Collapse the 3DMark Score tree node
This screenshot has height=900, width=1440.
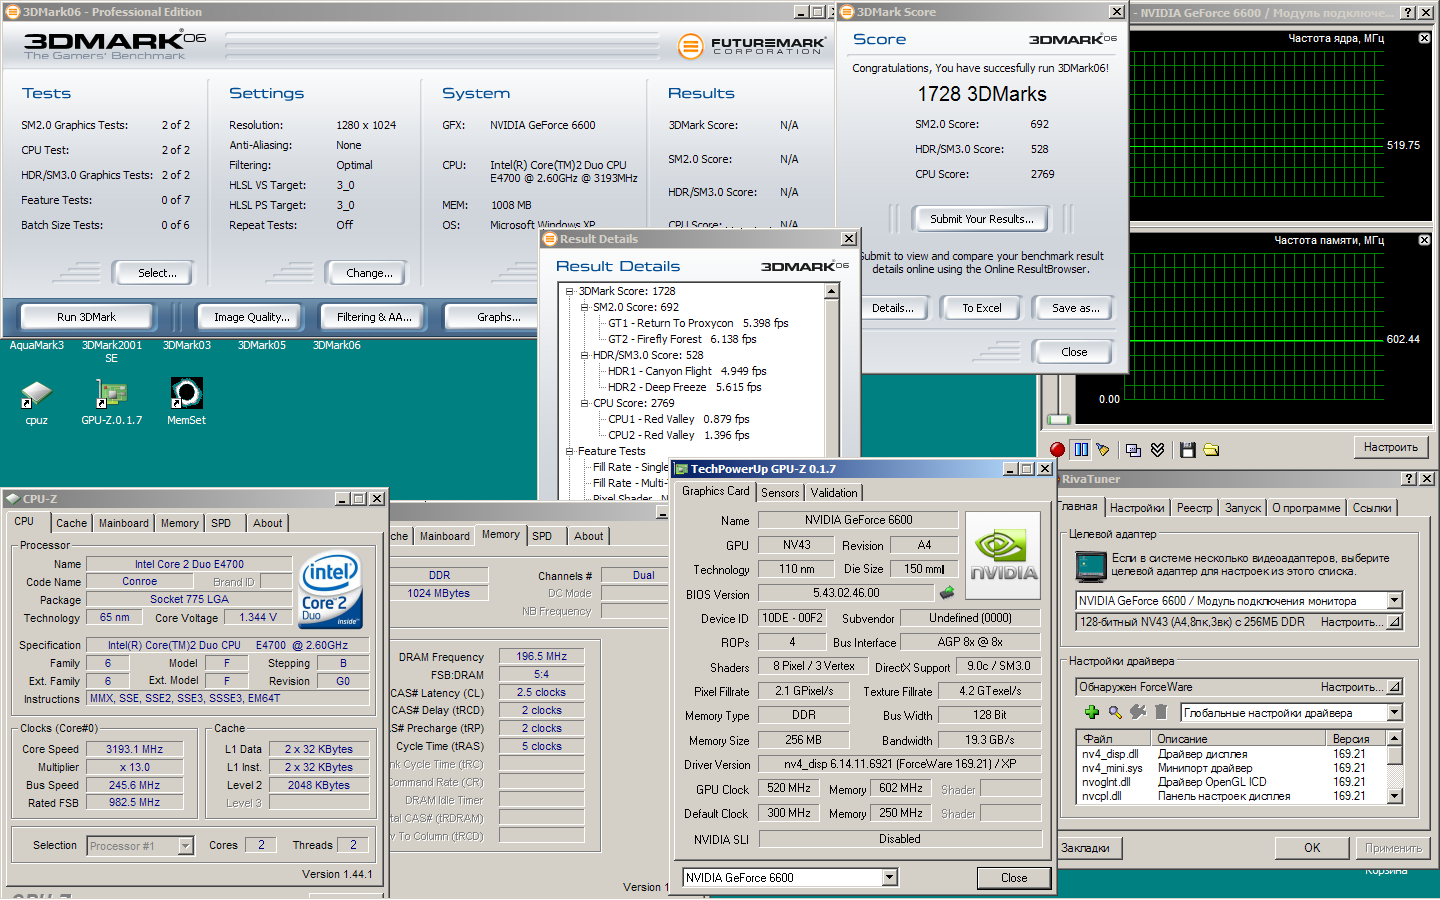click(x=570, y=291)
